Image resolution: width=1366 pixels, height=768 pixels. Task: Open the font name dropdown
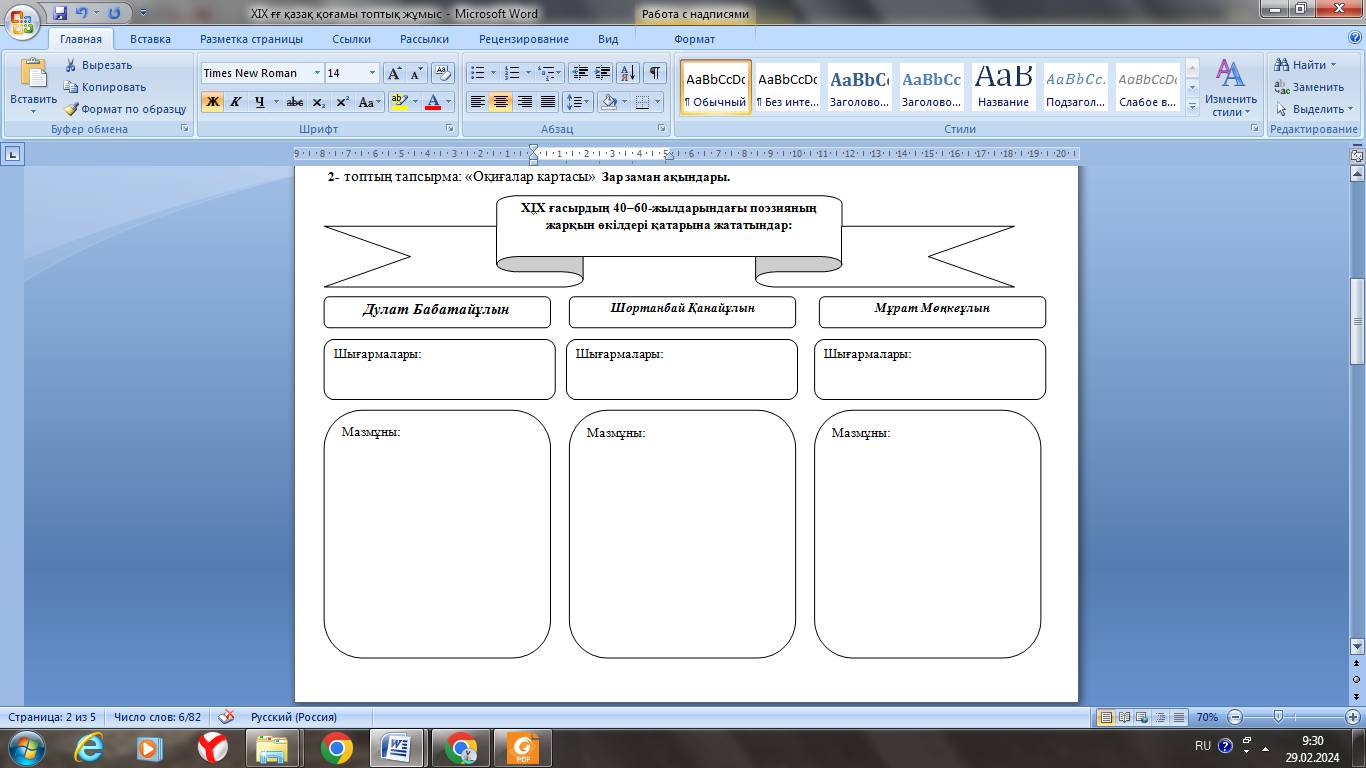[317, 73]
